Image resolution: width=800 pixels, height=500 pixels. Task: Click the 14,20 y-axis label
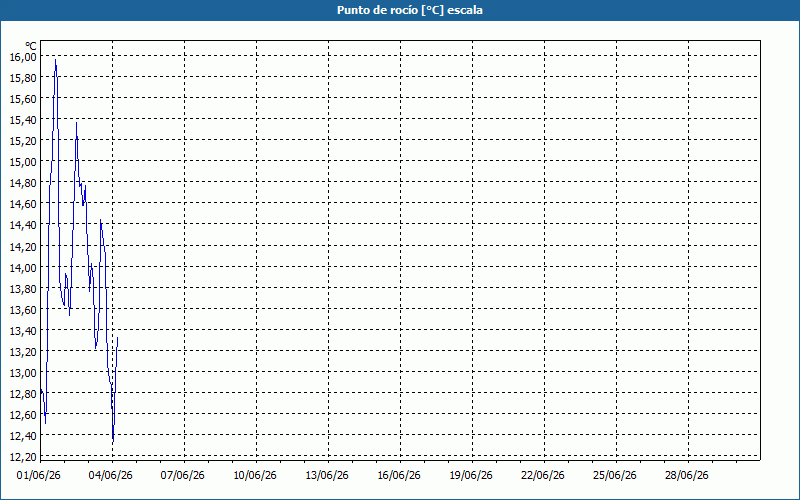23,246
